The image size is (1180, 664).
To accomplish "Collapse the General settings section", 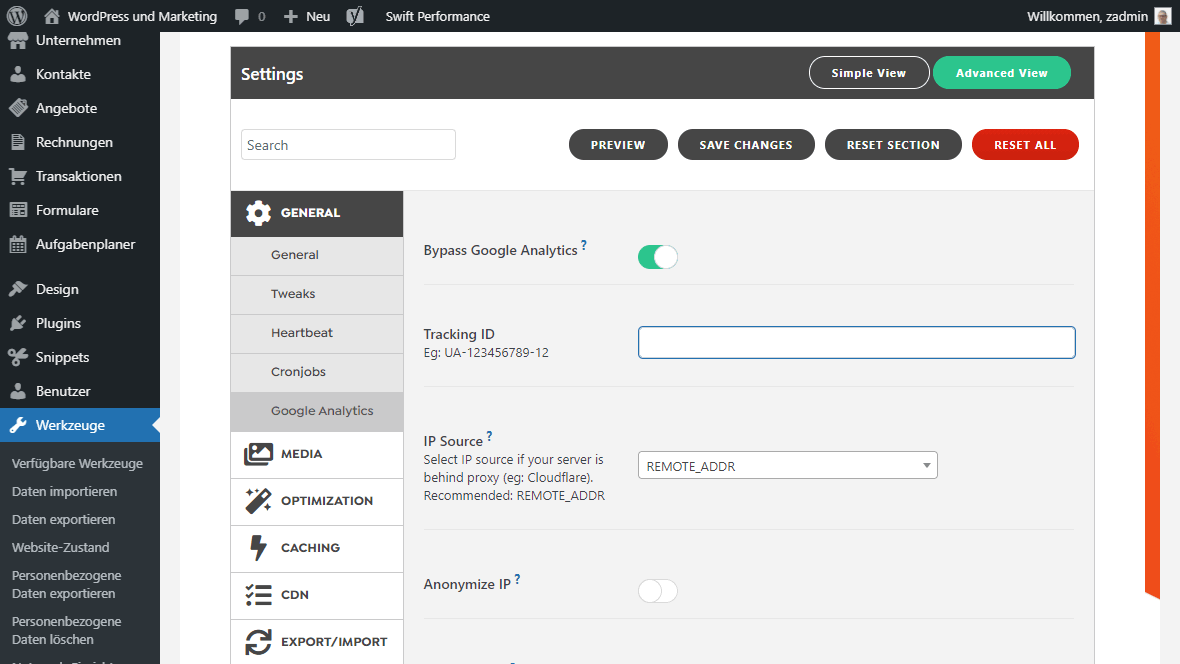I will click(316, 213).
